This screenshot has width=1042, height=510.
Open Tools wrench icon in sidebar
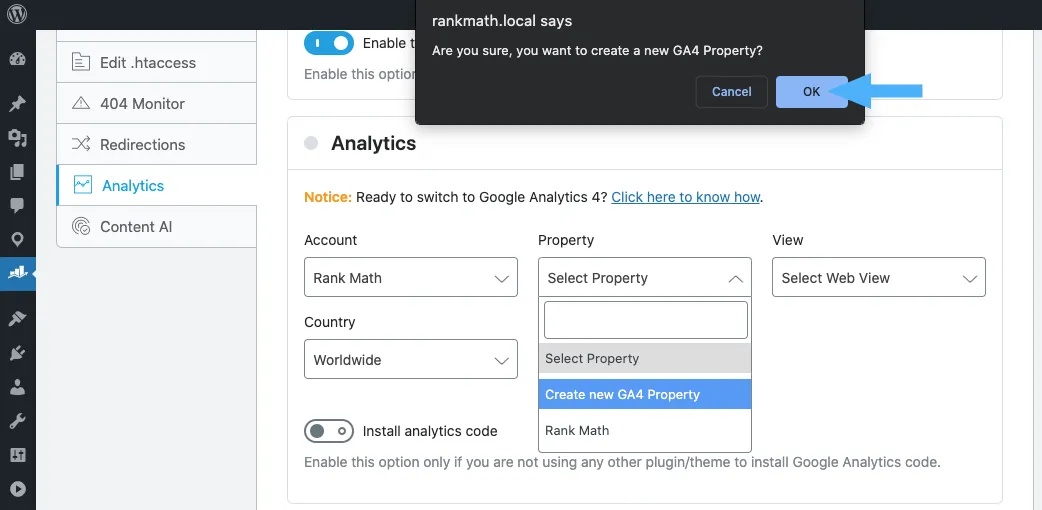17,421
